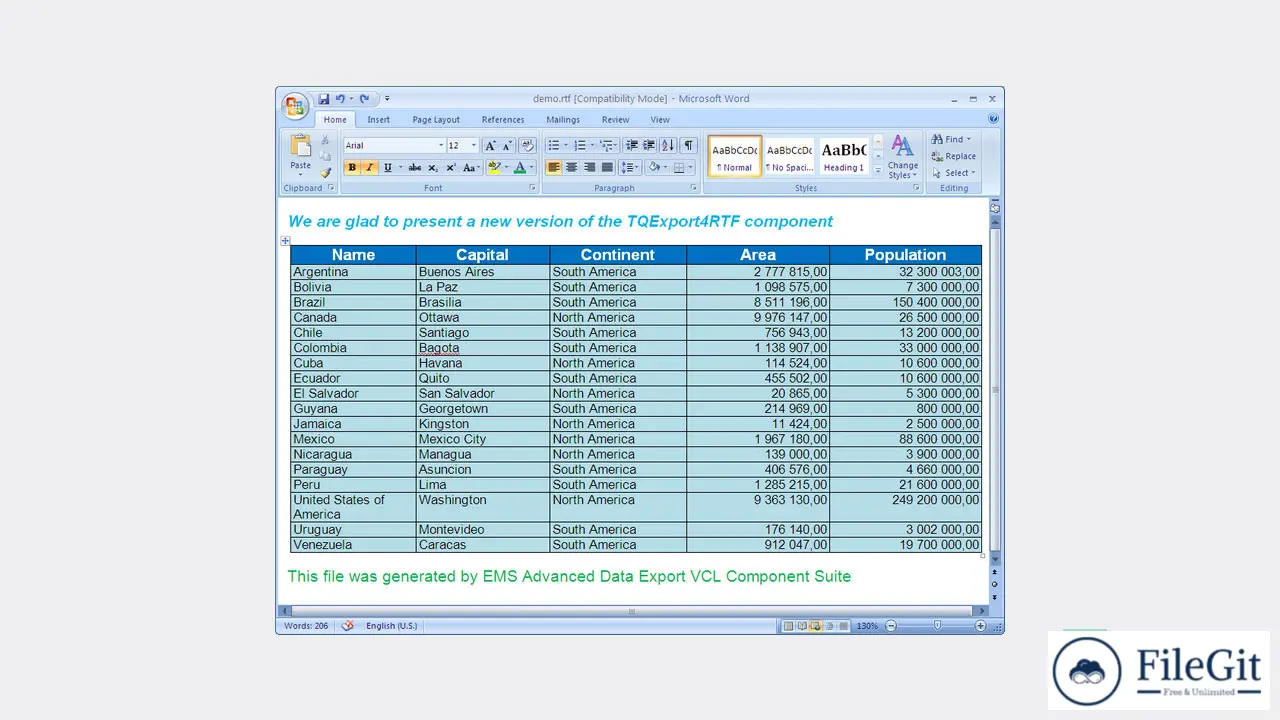Zoom in with the plus button
The width and height of the screenshot is (1280, 720).
(x=980, y=626)
